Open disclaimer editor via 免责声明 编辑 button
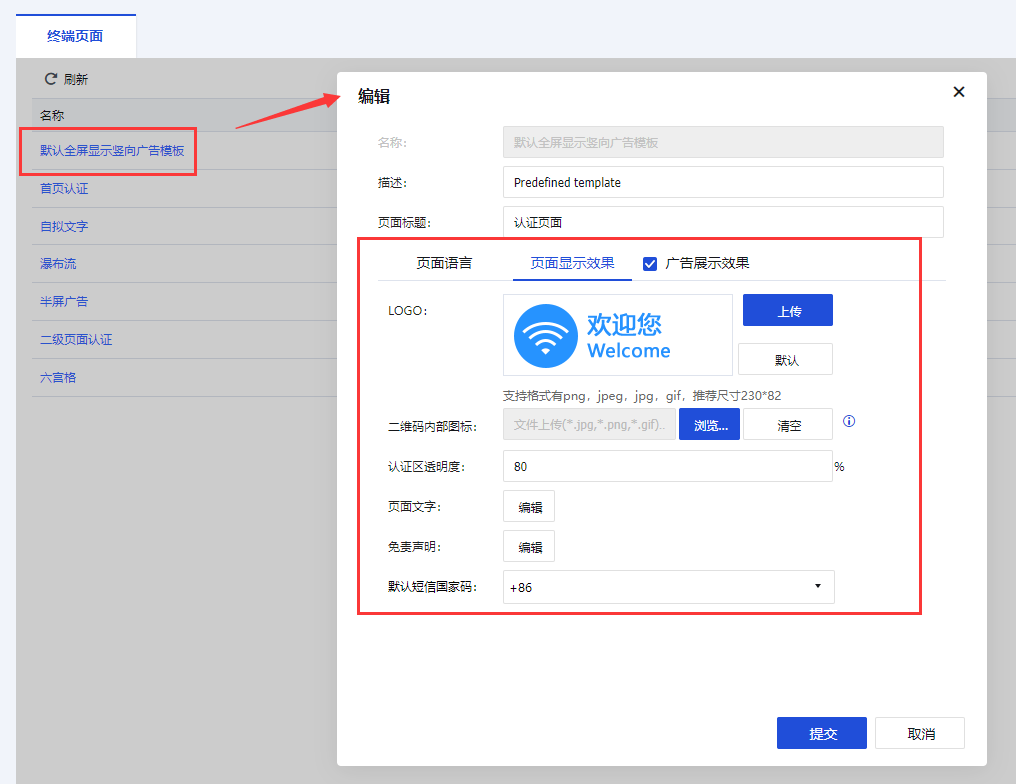The height and width of the screenshot is (784, 1016). tap(529, 547)
